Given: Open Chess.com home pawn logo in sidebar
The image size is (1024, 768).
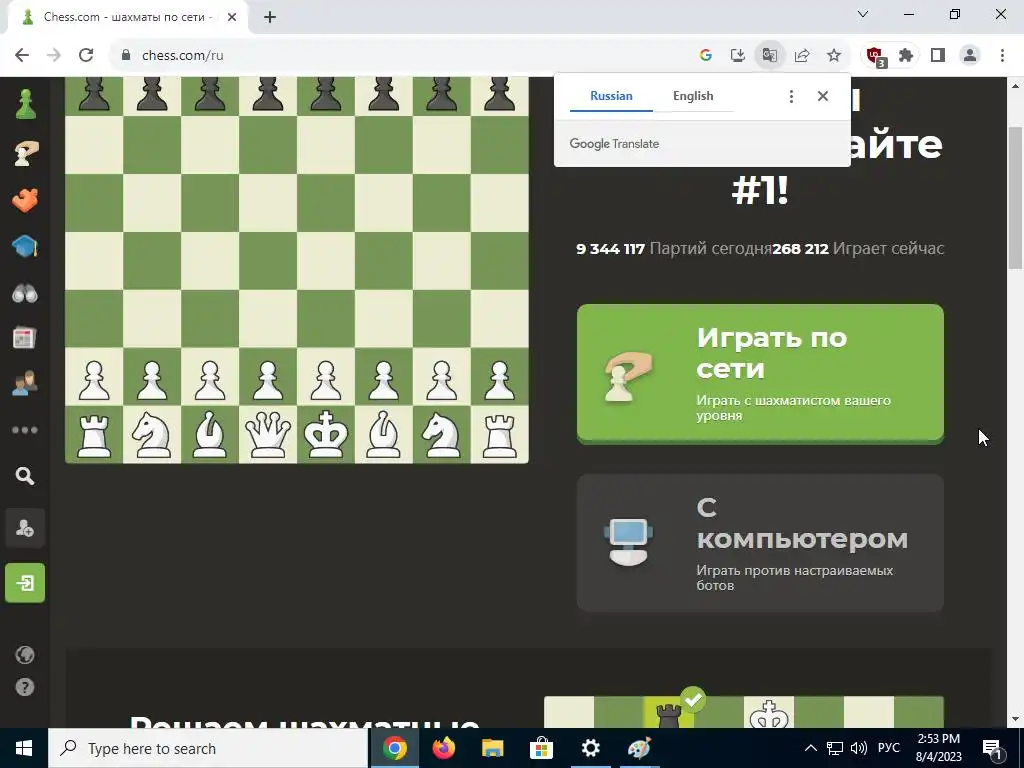Looking at the screenshot, I should 25,105.
